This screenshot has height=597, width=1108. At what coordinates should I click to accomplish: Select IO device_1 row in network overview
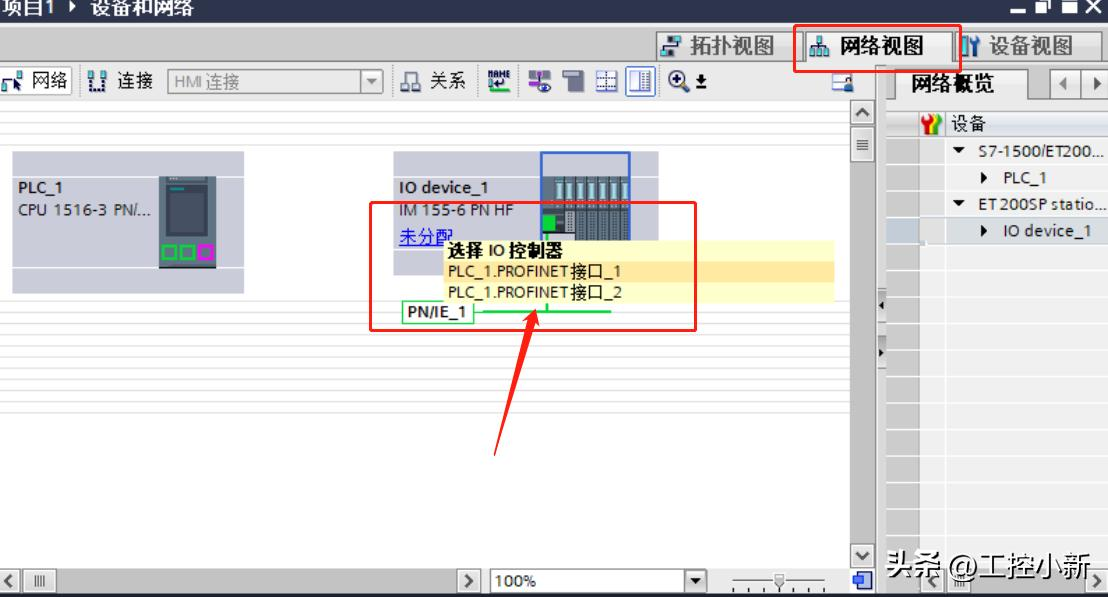(x=997, y=231)
